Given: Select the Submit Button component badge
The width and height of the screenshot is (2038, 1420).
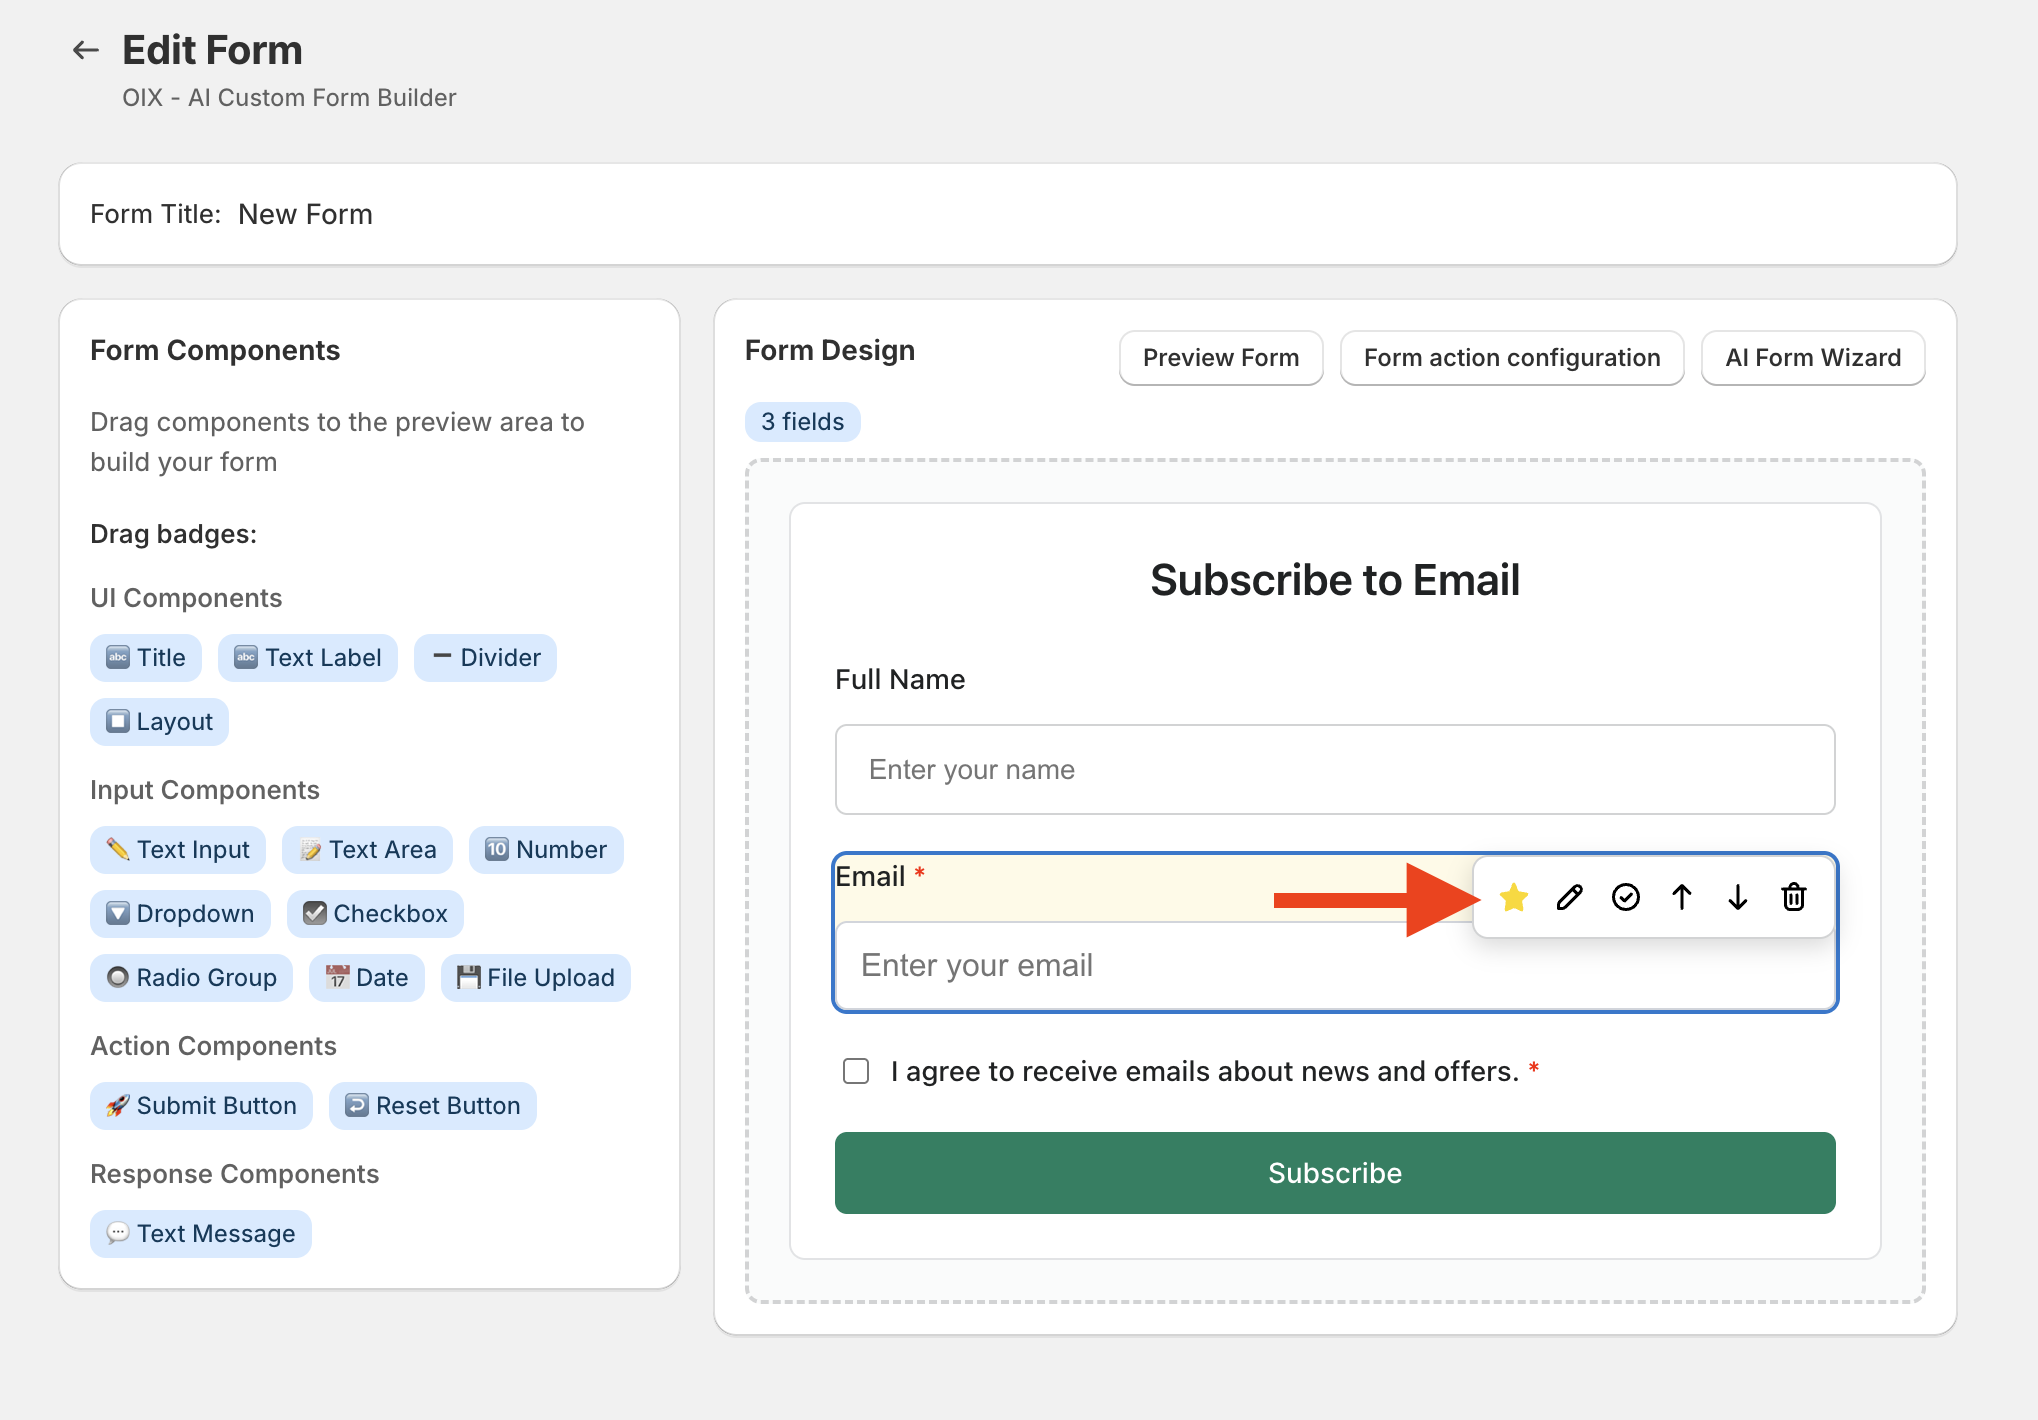Looking at the screenshot, I should tap(201, 1105).
